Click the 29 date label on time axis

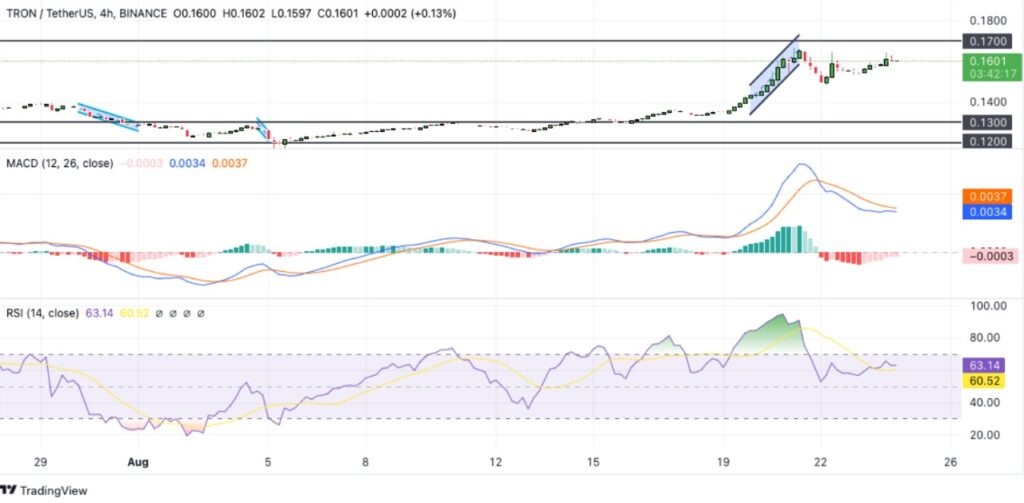[x=40, y=462]
